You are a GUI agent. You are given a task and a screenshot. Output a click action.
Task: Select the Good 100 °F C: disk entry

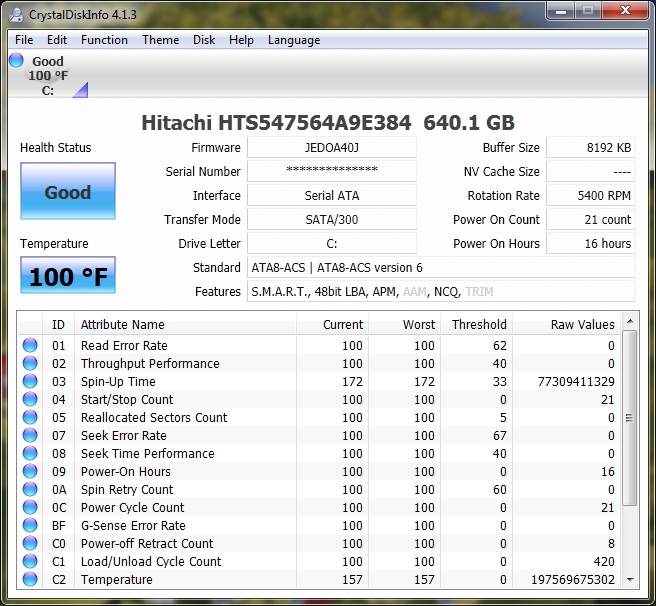click(x=48, y=75)
